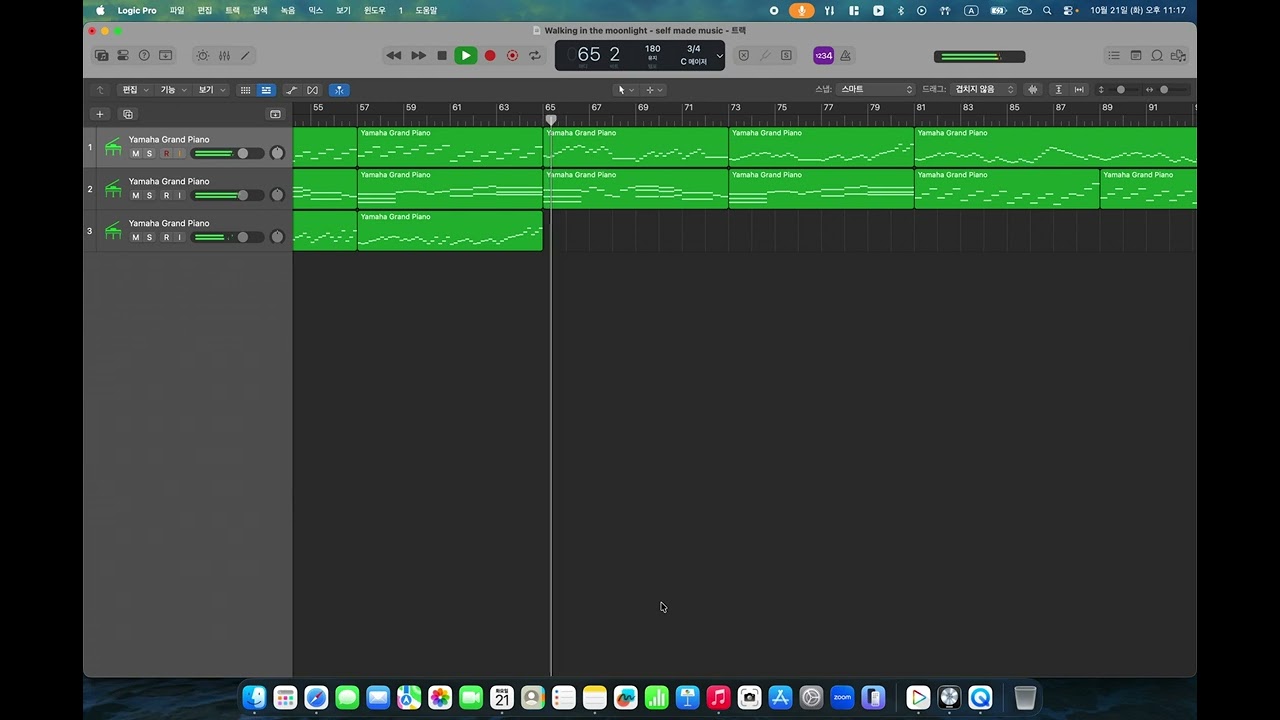Image resolution: width=1280 pixels, height=720 pixels.
Task: Open the Library panel
Action: (x=102, y=56)
